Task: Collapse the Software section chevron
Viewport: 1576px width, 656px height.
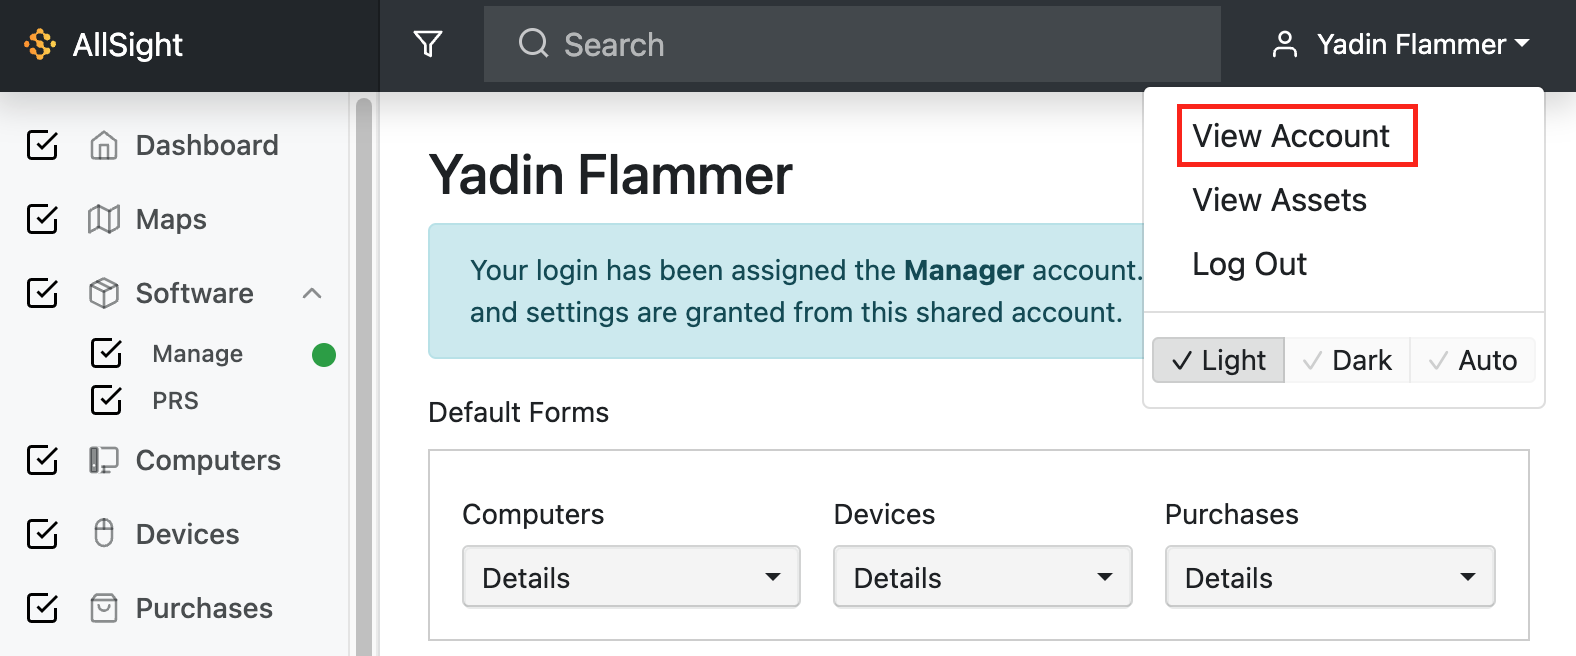Action: click(312, 293)
